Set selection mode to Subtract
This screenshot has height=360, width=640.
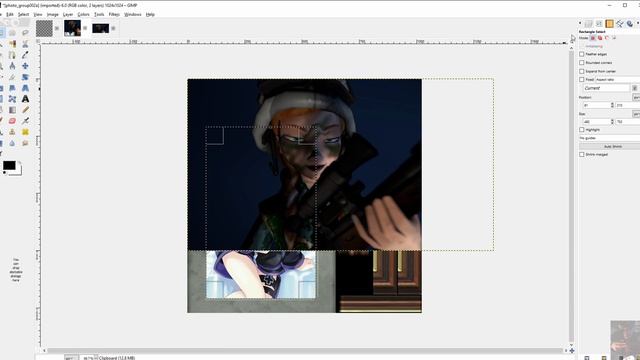click(607, 38)
